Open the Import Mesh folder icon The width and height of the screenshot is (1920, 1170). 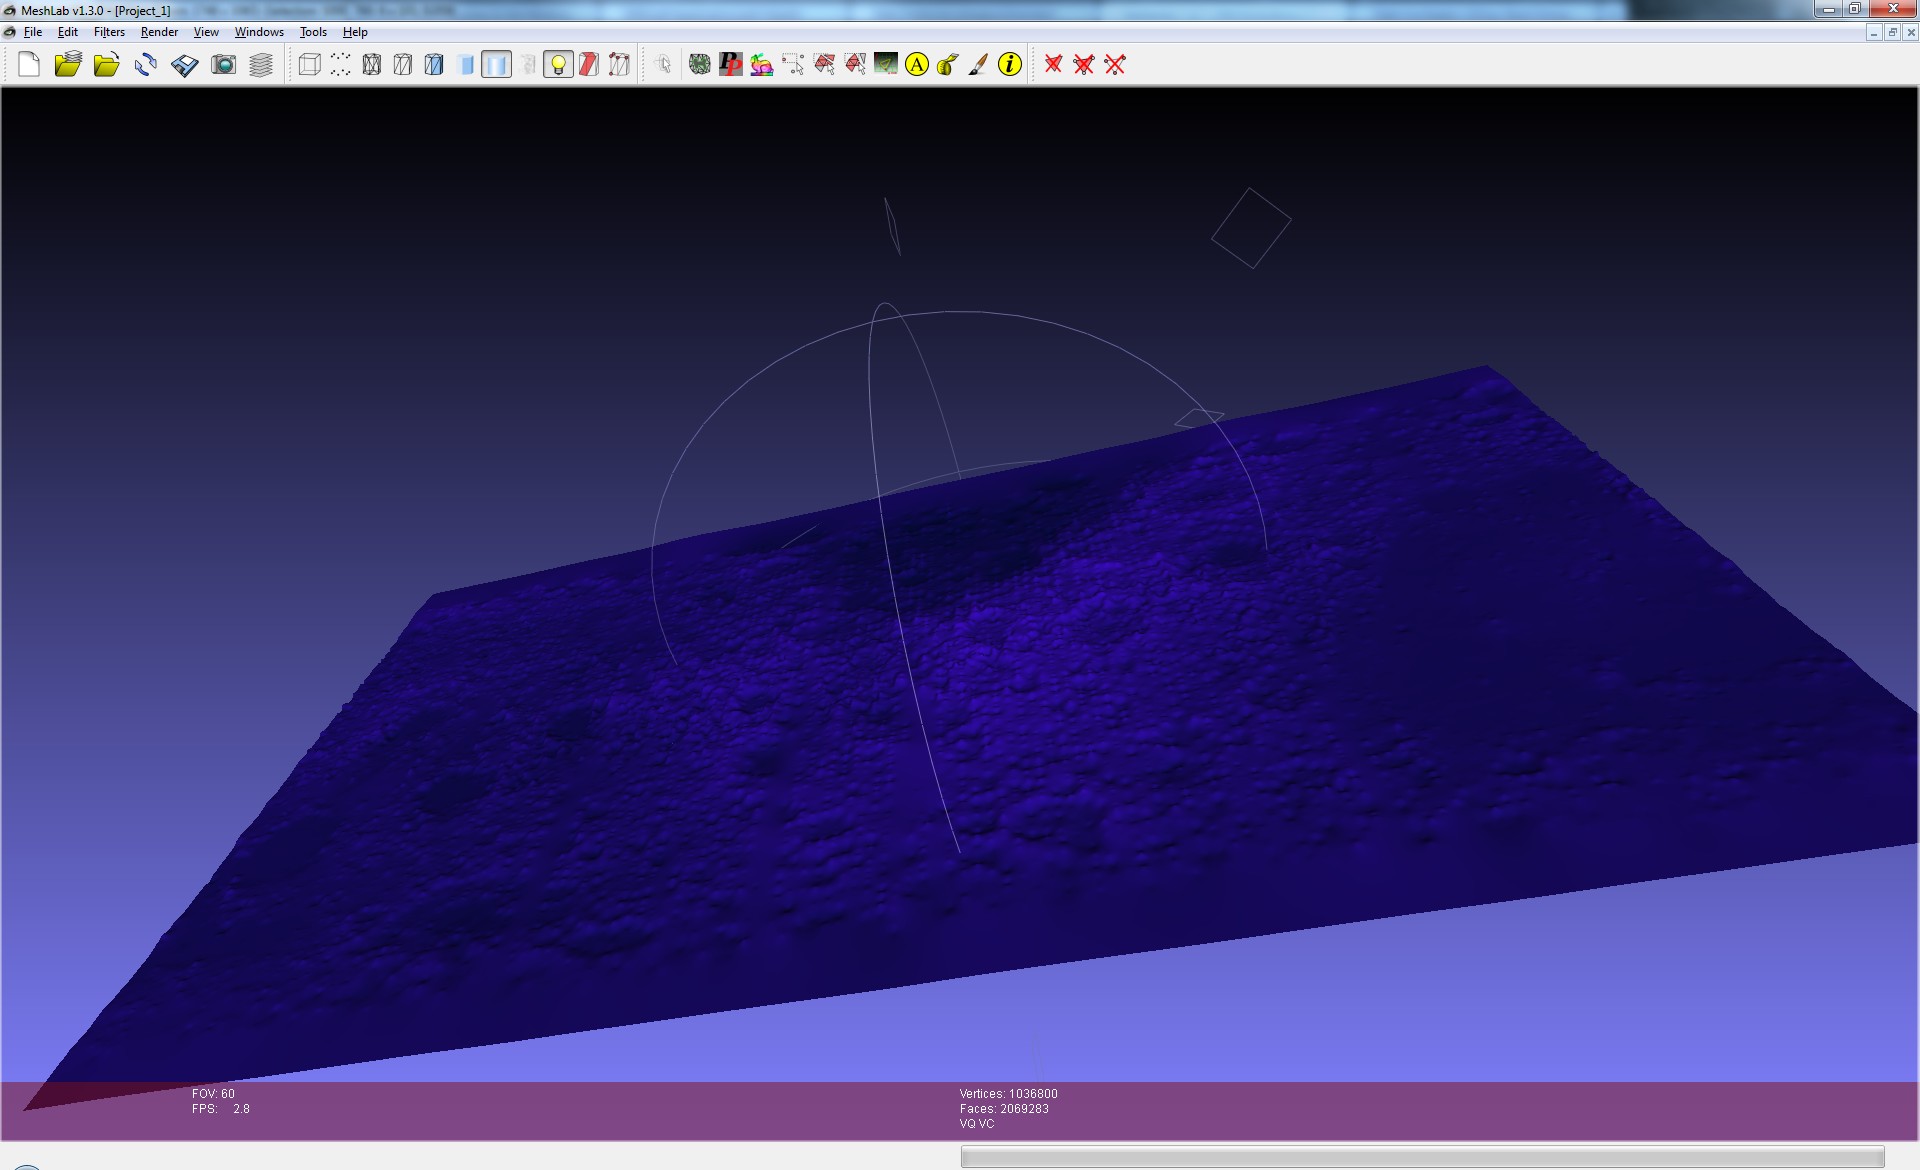pos(106,65)
